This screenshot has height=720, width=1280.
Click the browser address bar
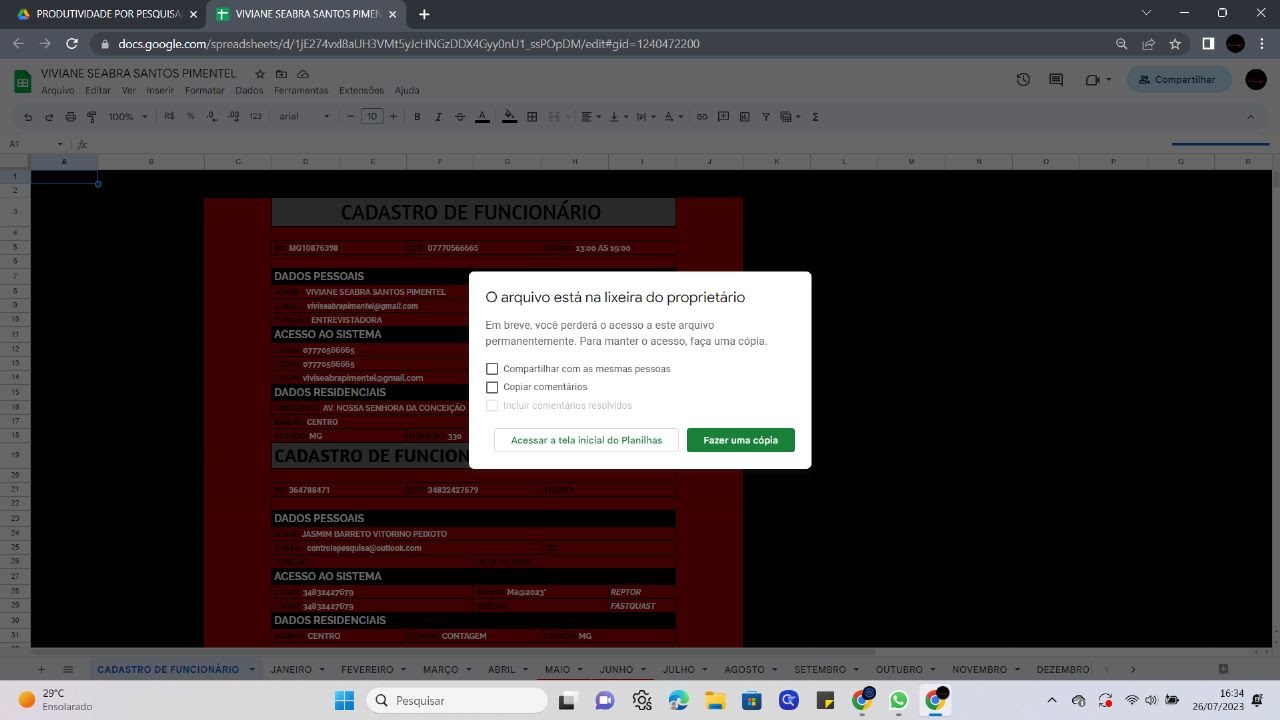coord(600,44)
